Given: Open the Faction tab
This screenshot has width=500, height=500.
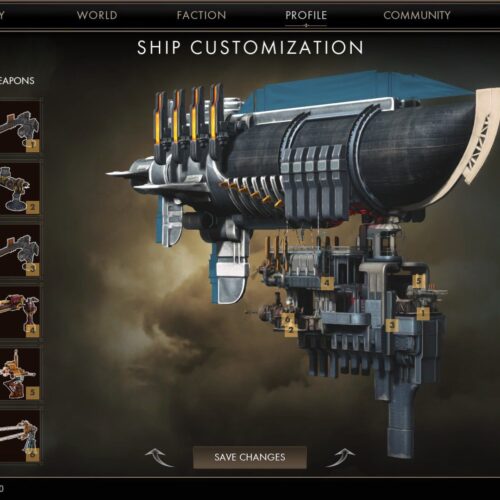Looking at the screenshot, I should point(201,15).
